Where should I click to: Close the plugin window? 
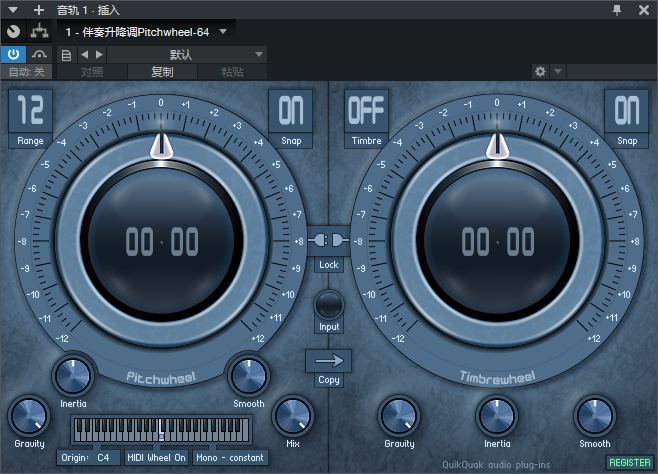coord(644,10)
